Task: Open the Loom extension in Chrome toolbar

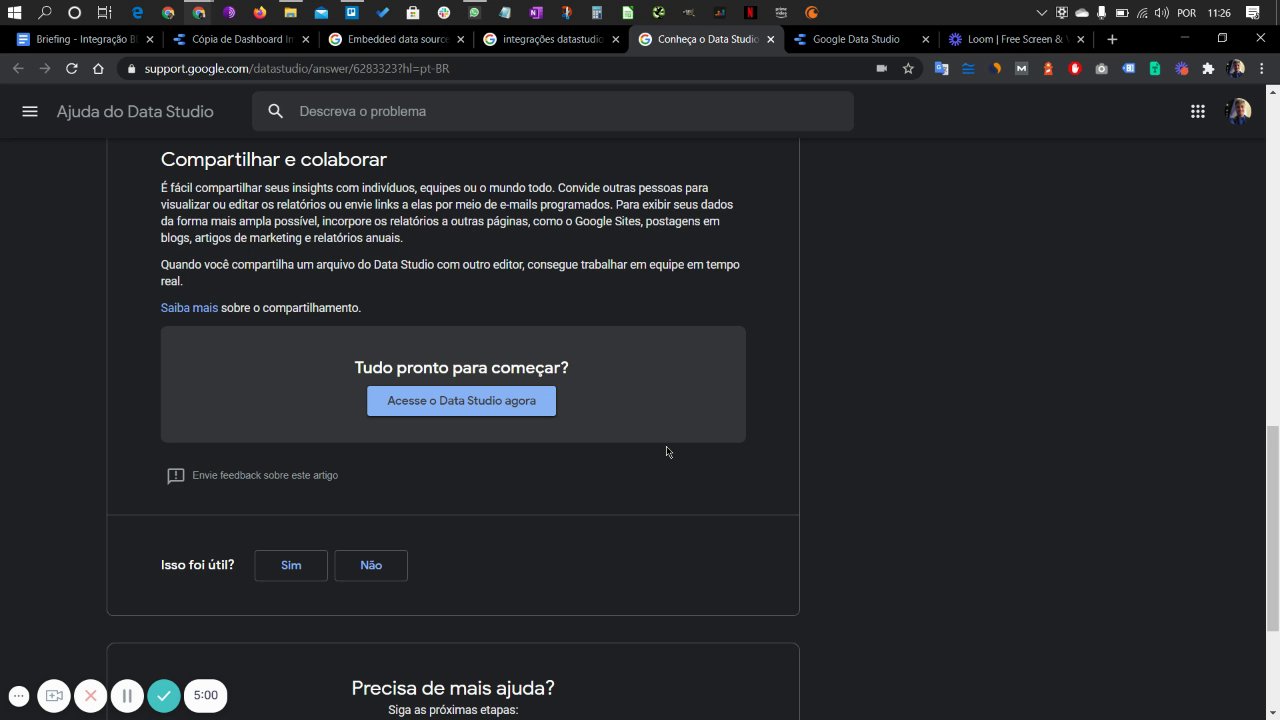Action: 1182,69
